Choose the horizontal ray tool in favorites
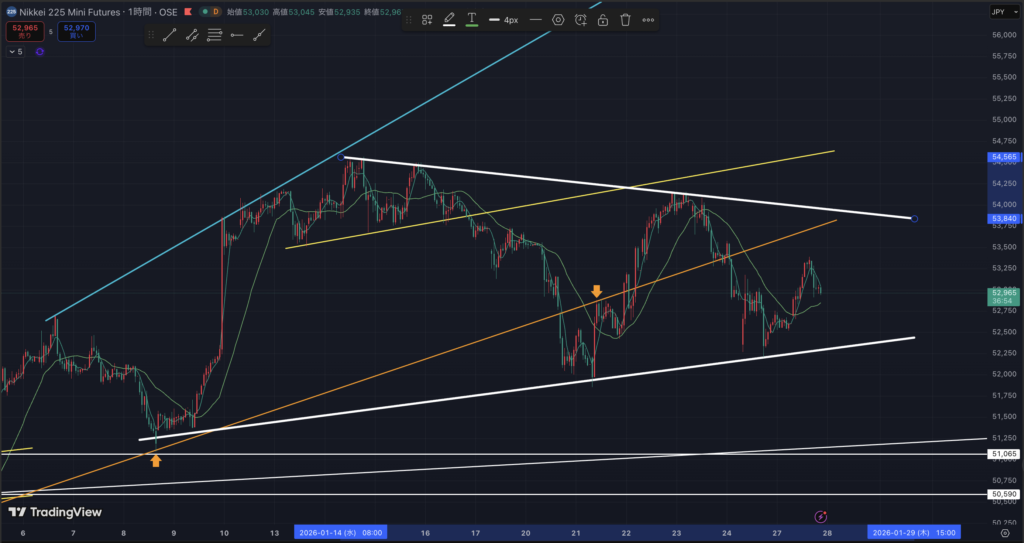 point(237,35)
